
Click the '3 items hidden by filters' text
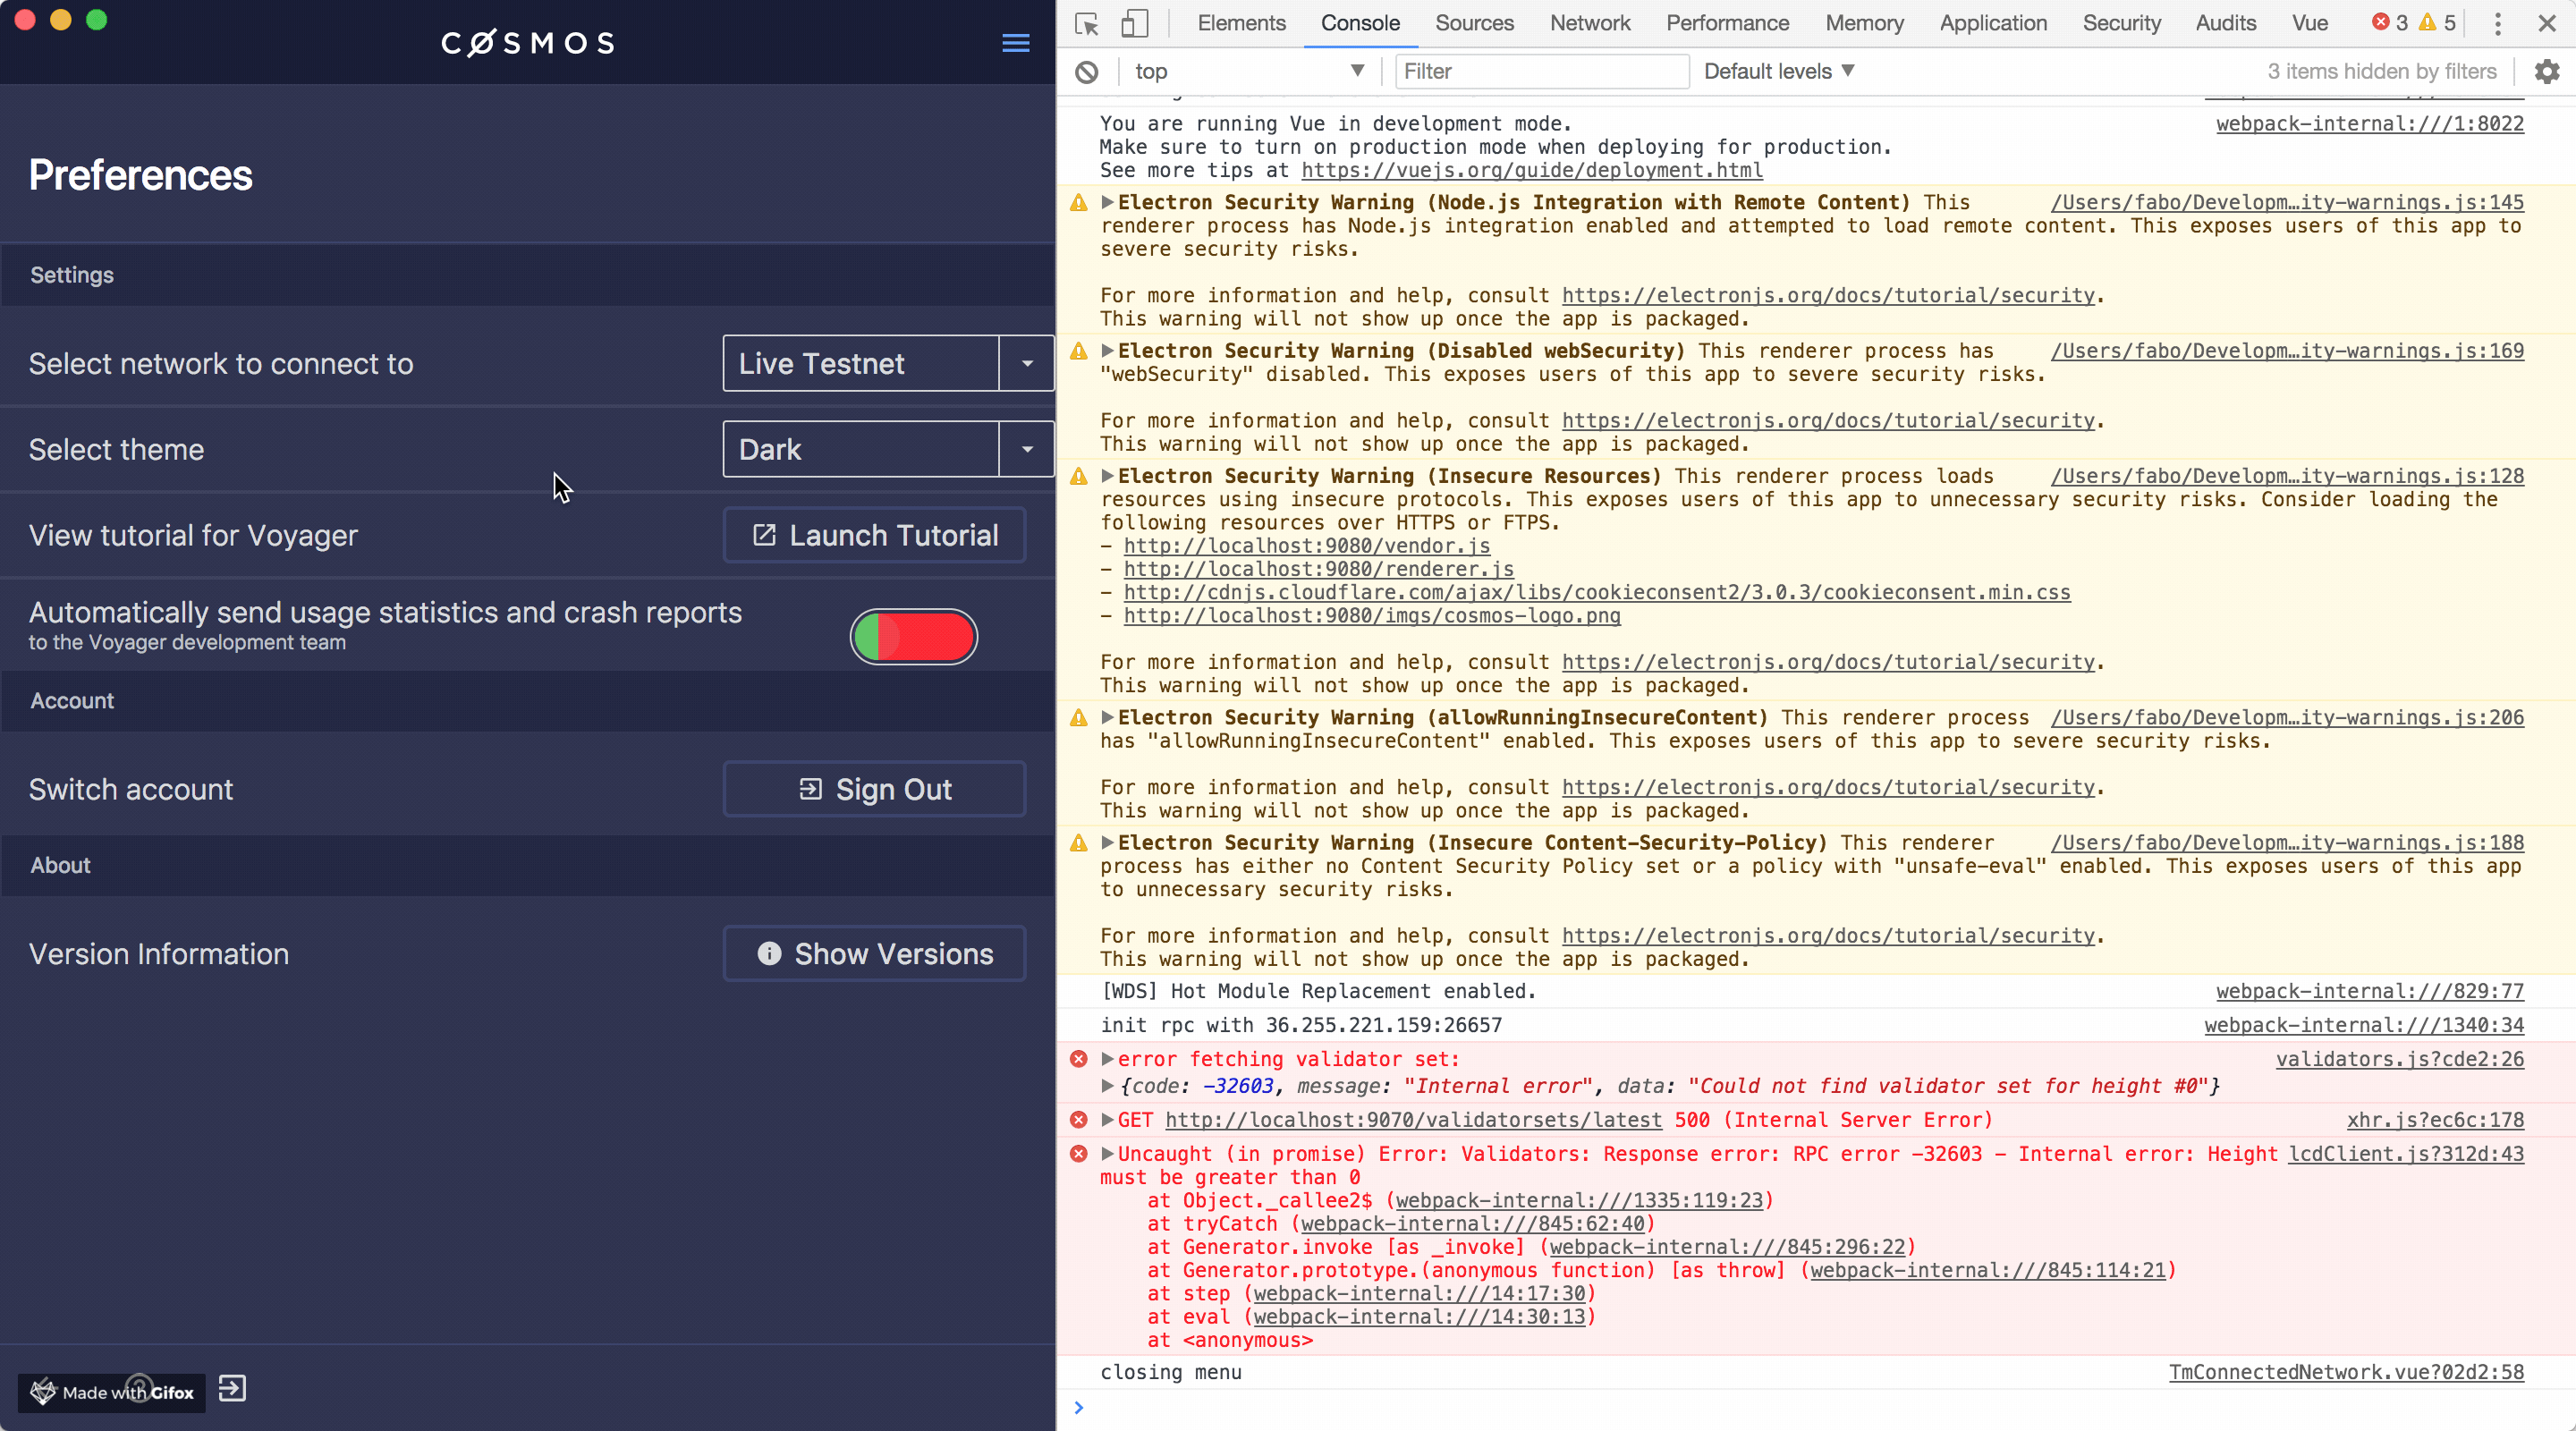[x=2381, y=71]
